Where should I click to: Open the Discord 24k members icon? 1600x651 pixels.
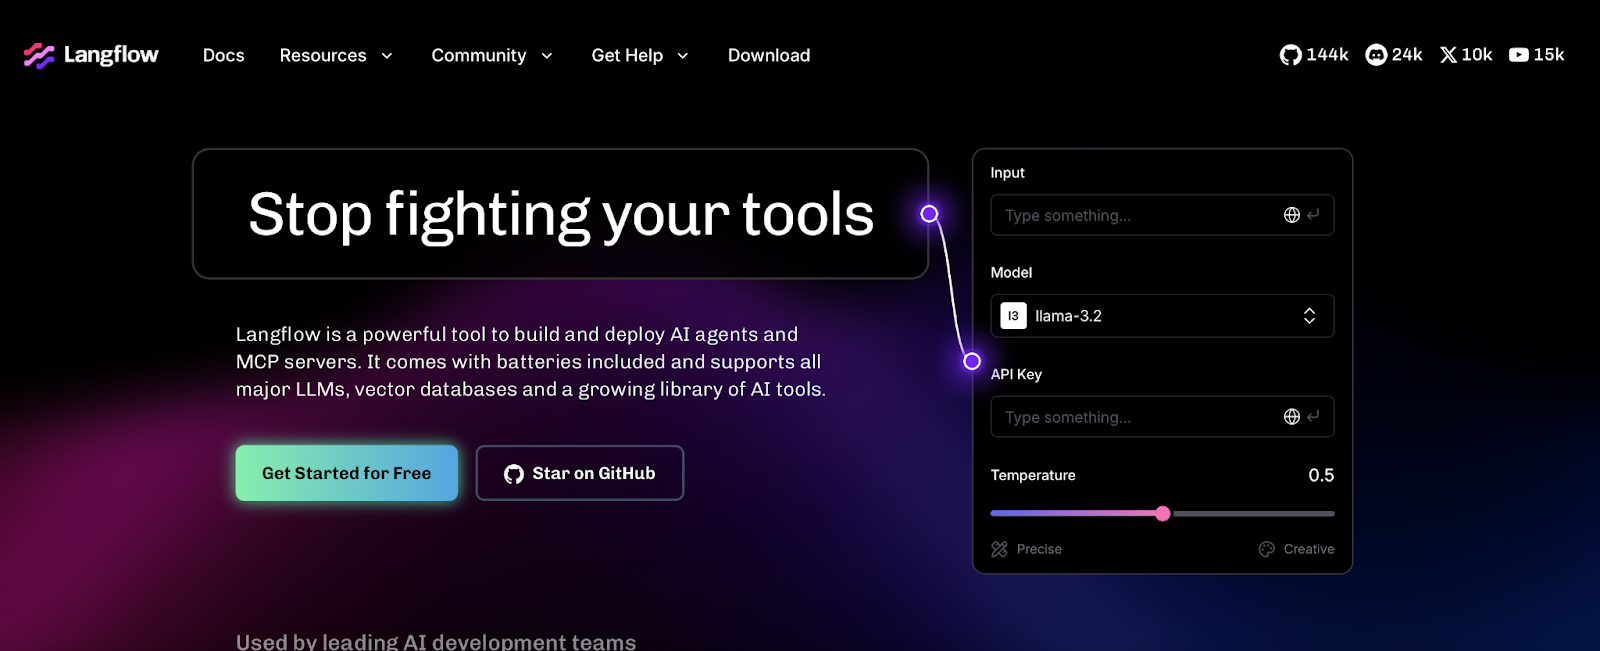click(1376, 55)
